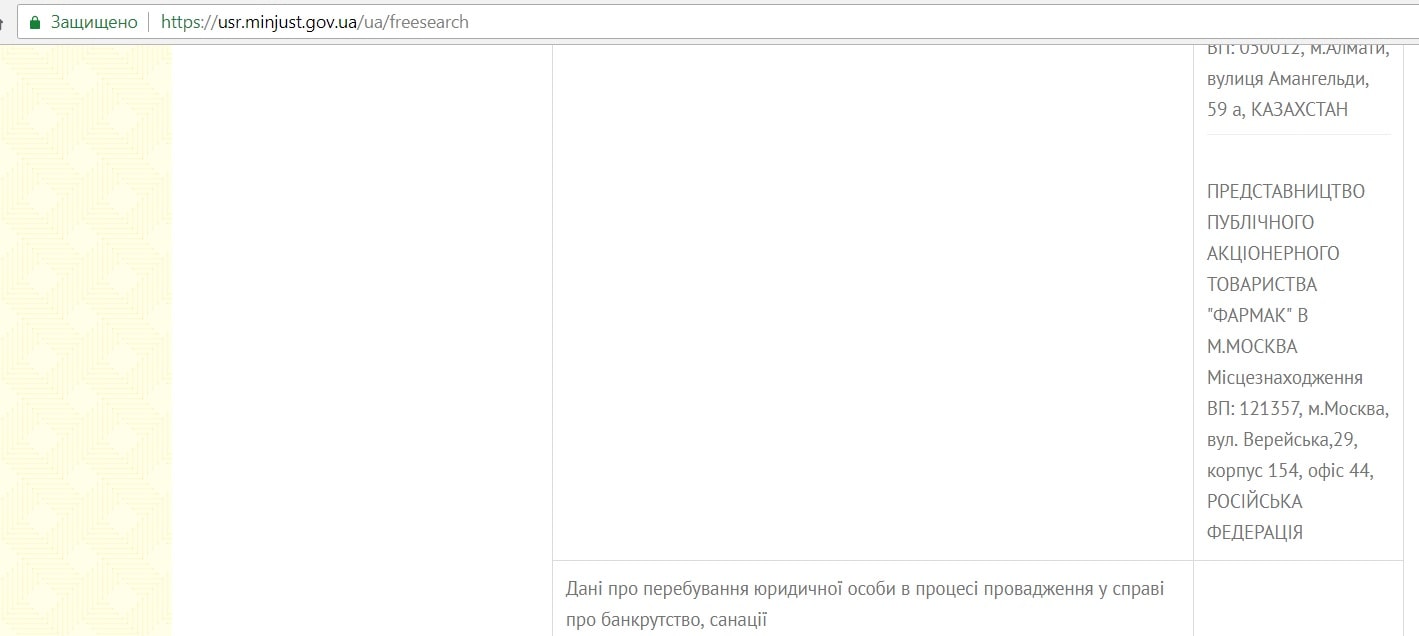Click the green padlock security icon
The image size is (1419, 636).
pyautogui.click(x=36, y=22)
